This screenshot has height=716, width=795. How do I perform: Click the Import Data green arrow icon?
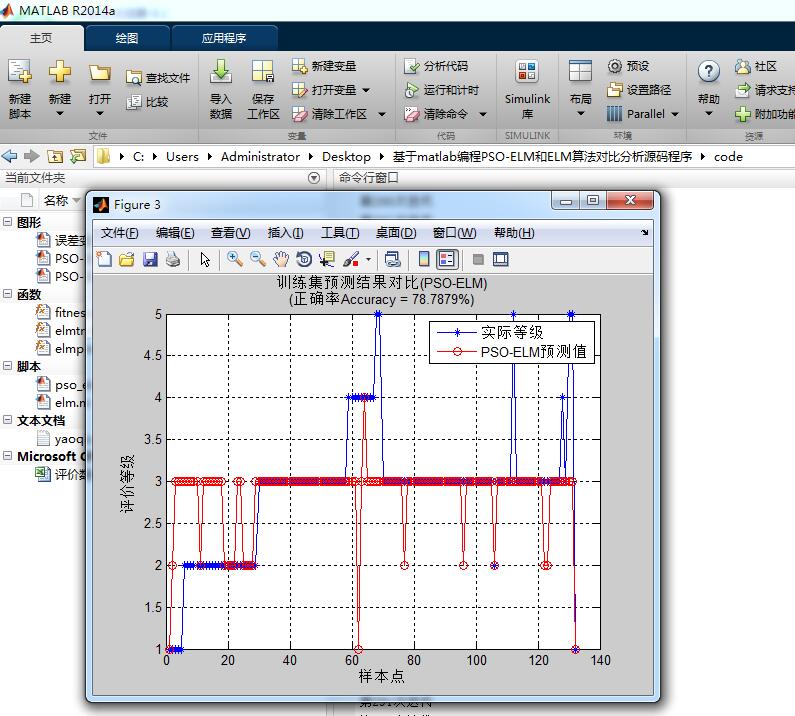pos(221,71)
